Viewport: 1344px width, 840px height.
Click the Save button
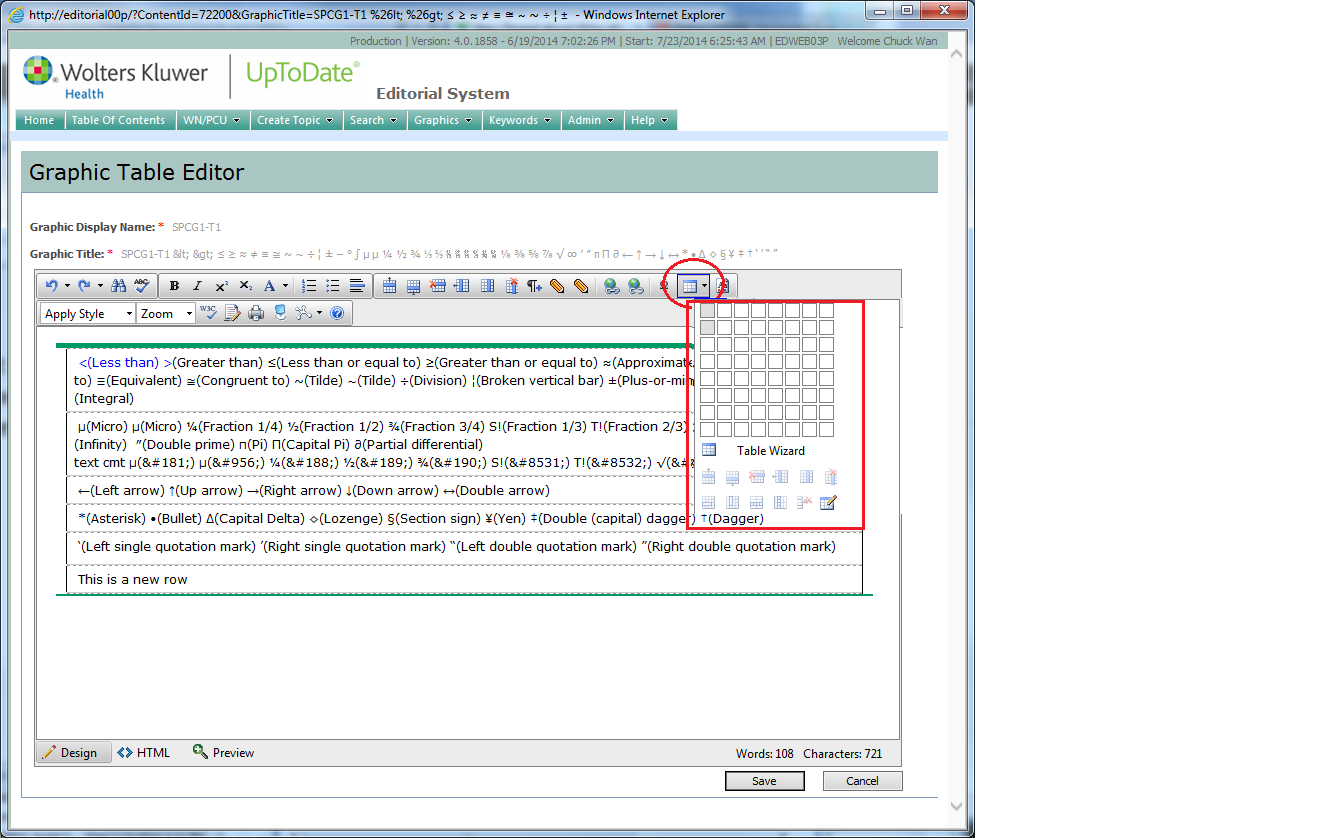[x=765, y=781]
